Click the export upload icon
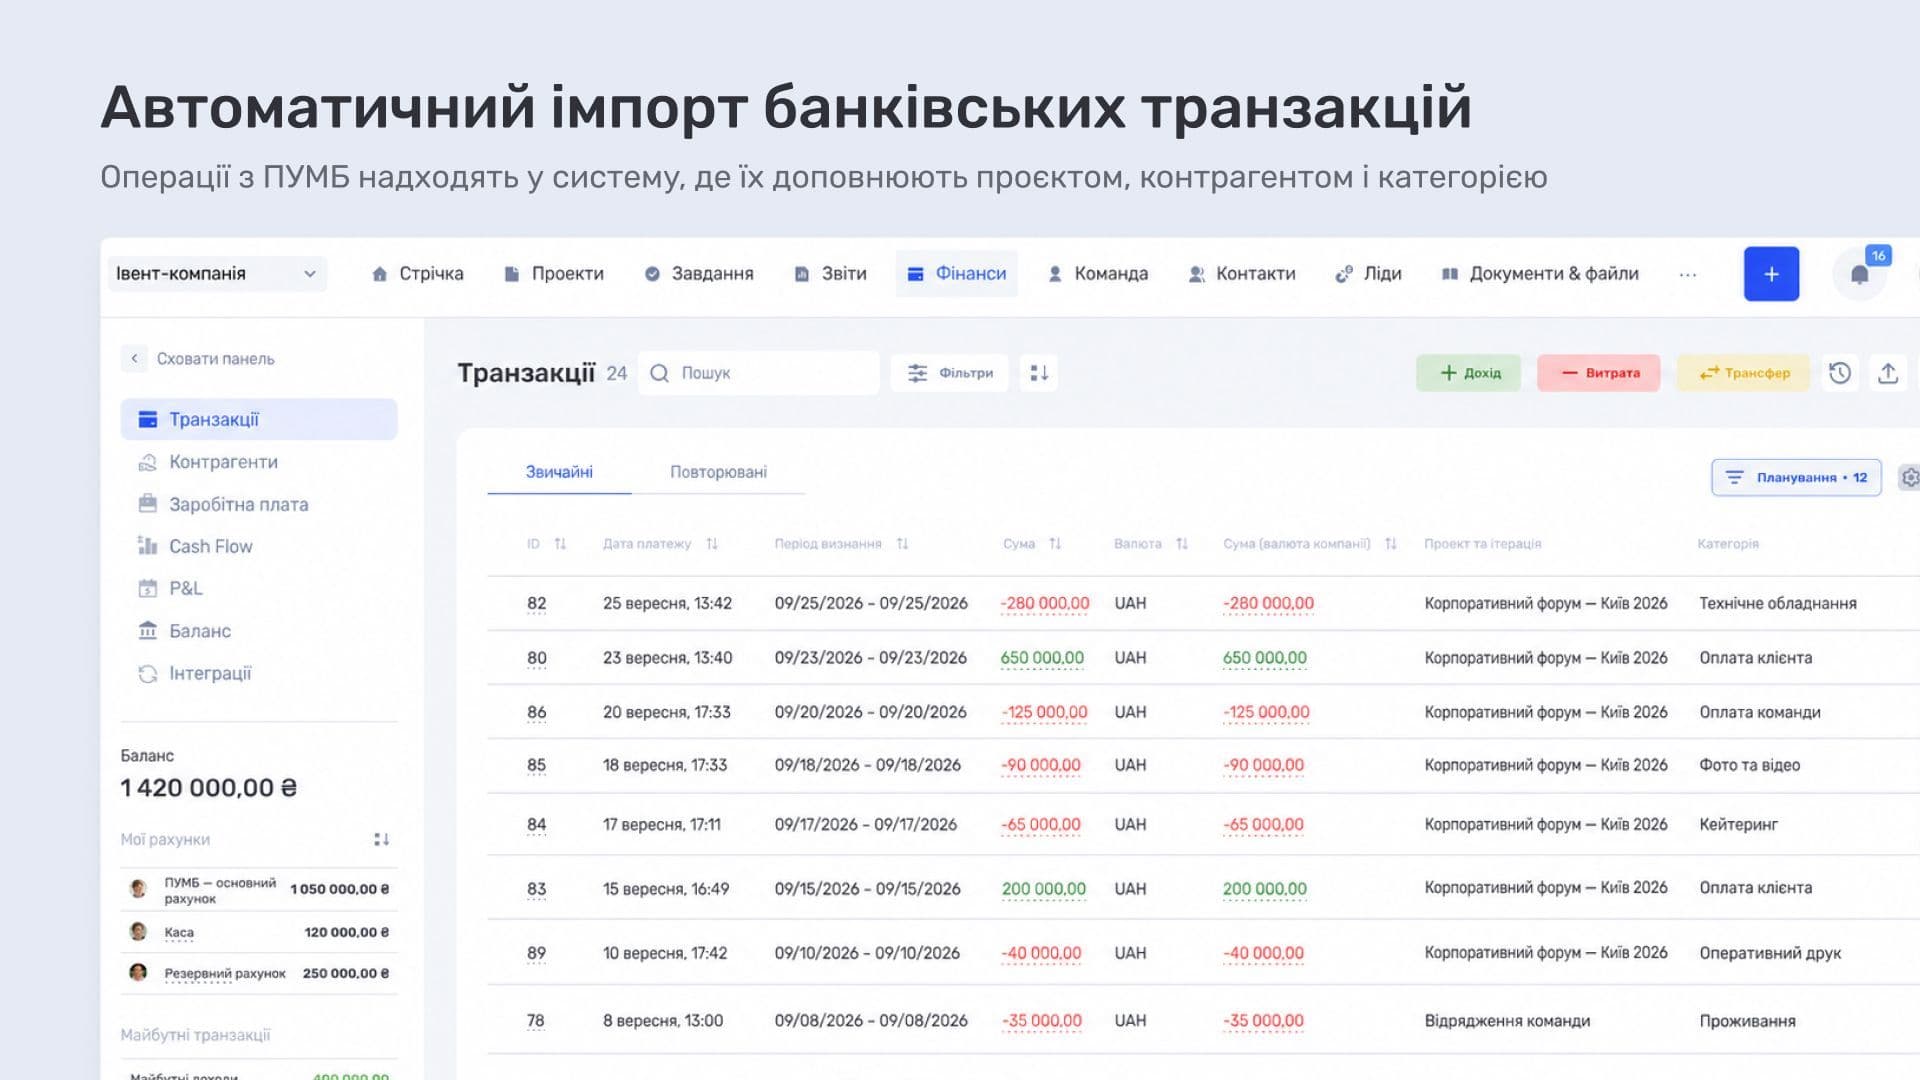 click(1888, 373)
